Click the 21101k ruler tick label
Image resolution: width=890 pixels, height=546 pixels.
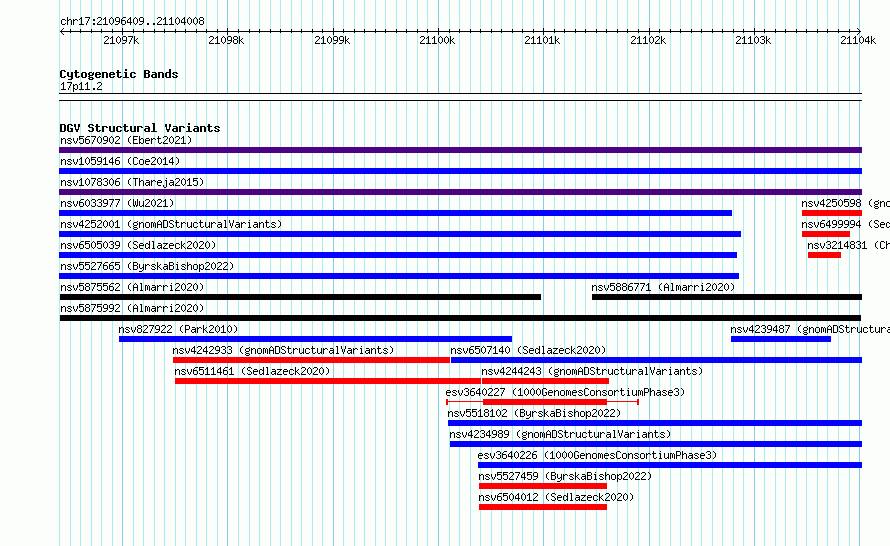[x=542, y=40]
